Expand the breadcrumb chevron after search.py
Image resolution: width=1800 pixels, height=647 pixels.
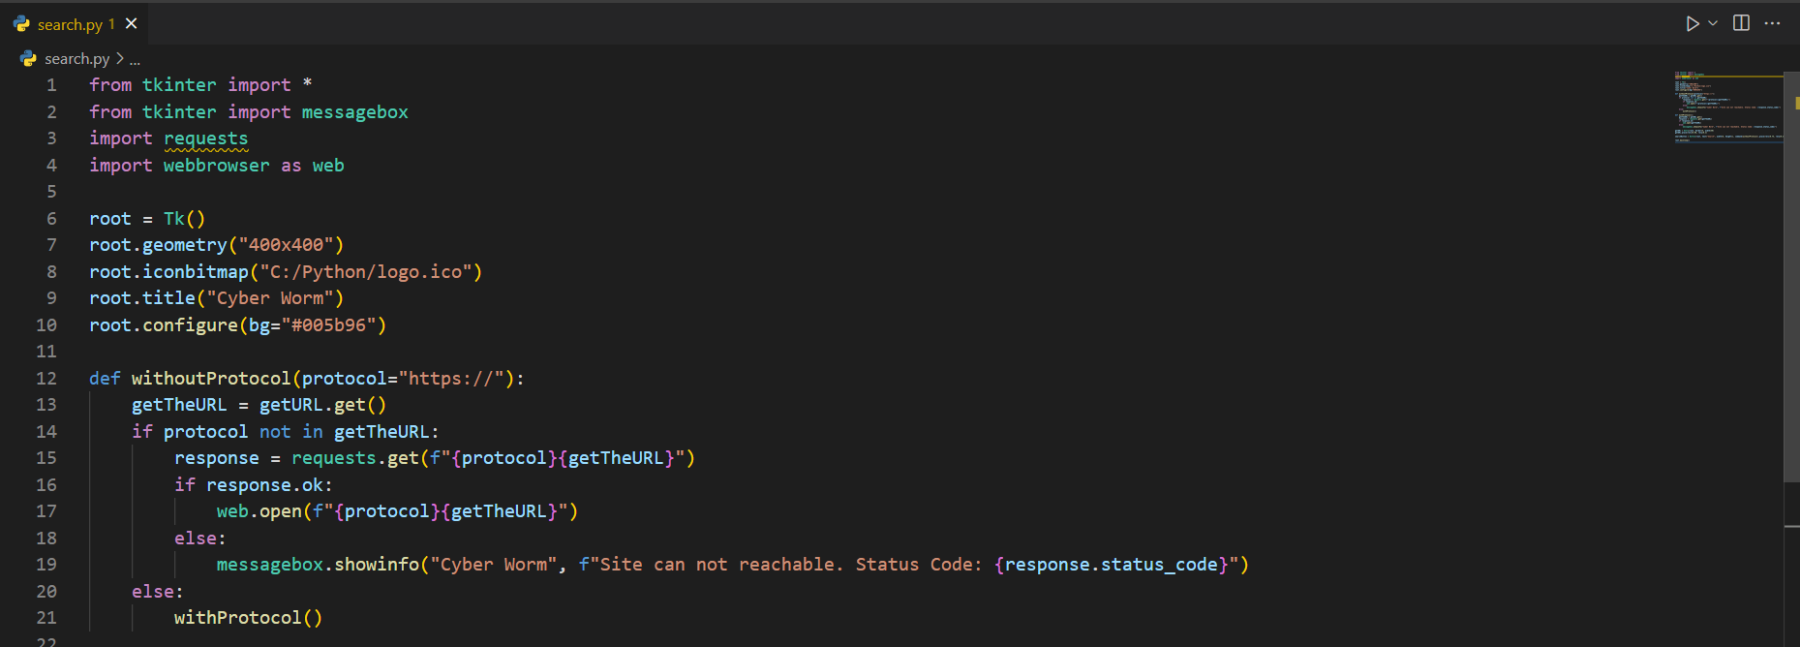pos(120,59)
